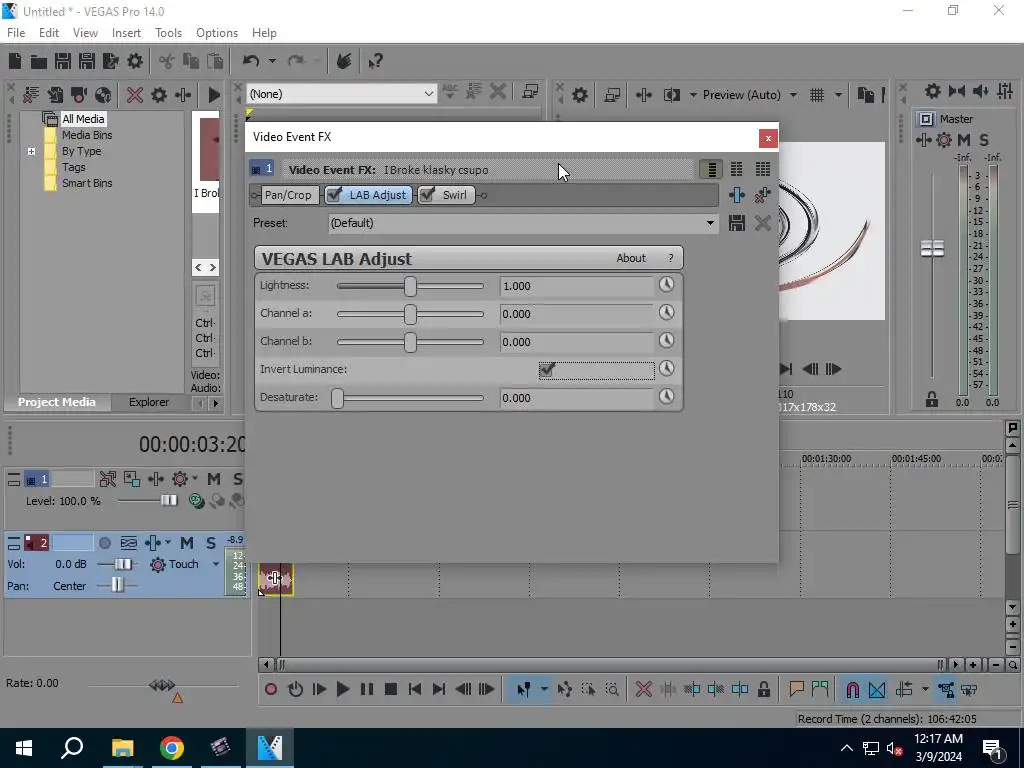Click the Record button in transport bar
This screenshot has height=768, width=1024.
271,689
